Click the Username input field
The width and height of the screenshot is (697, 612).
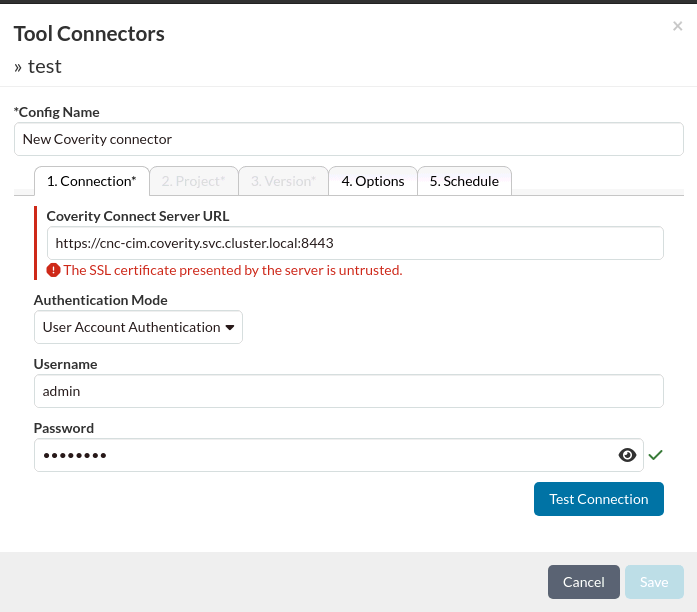(x=348, y=391)
